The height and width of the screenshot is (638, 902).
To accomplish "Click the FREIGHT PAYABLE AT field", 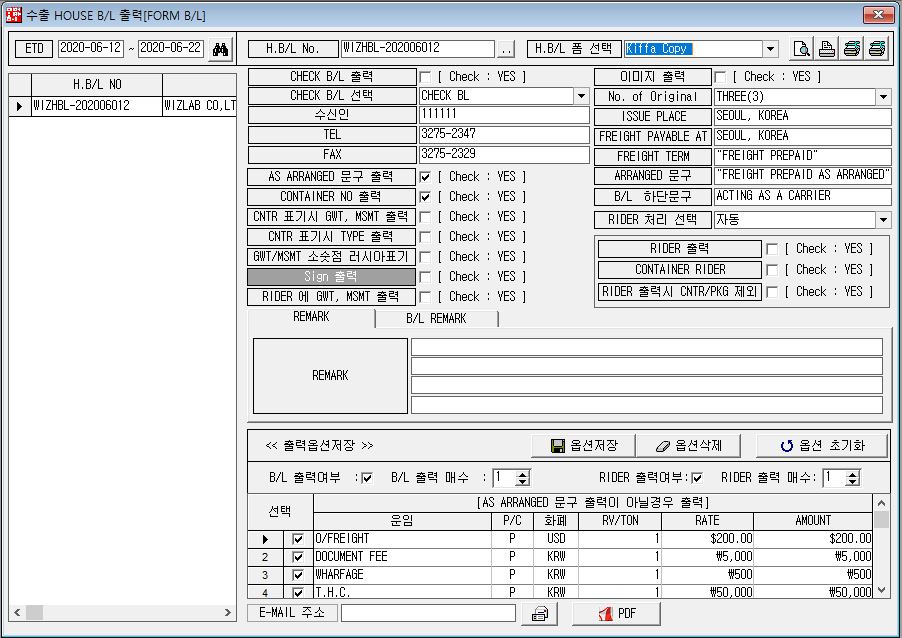I will [802, 136].
